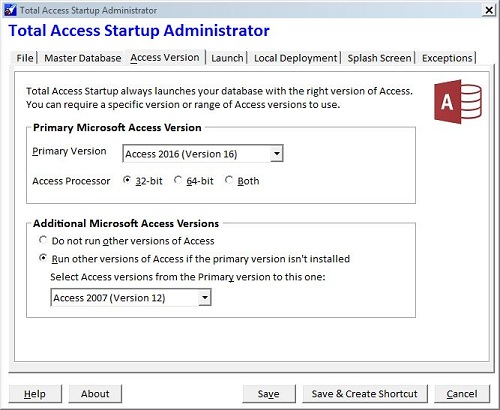Close the Startup Administrator window
The image size is (500, 410).
[489, 10]
